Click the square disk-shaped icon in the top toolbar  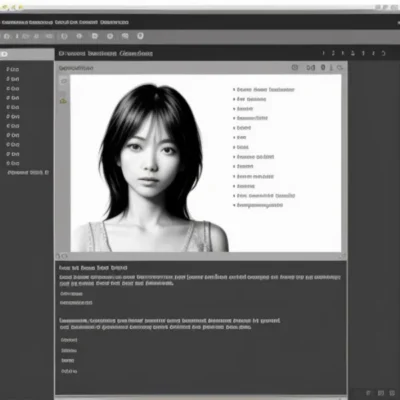95,36
